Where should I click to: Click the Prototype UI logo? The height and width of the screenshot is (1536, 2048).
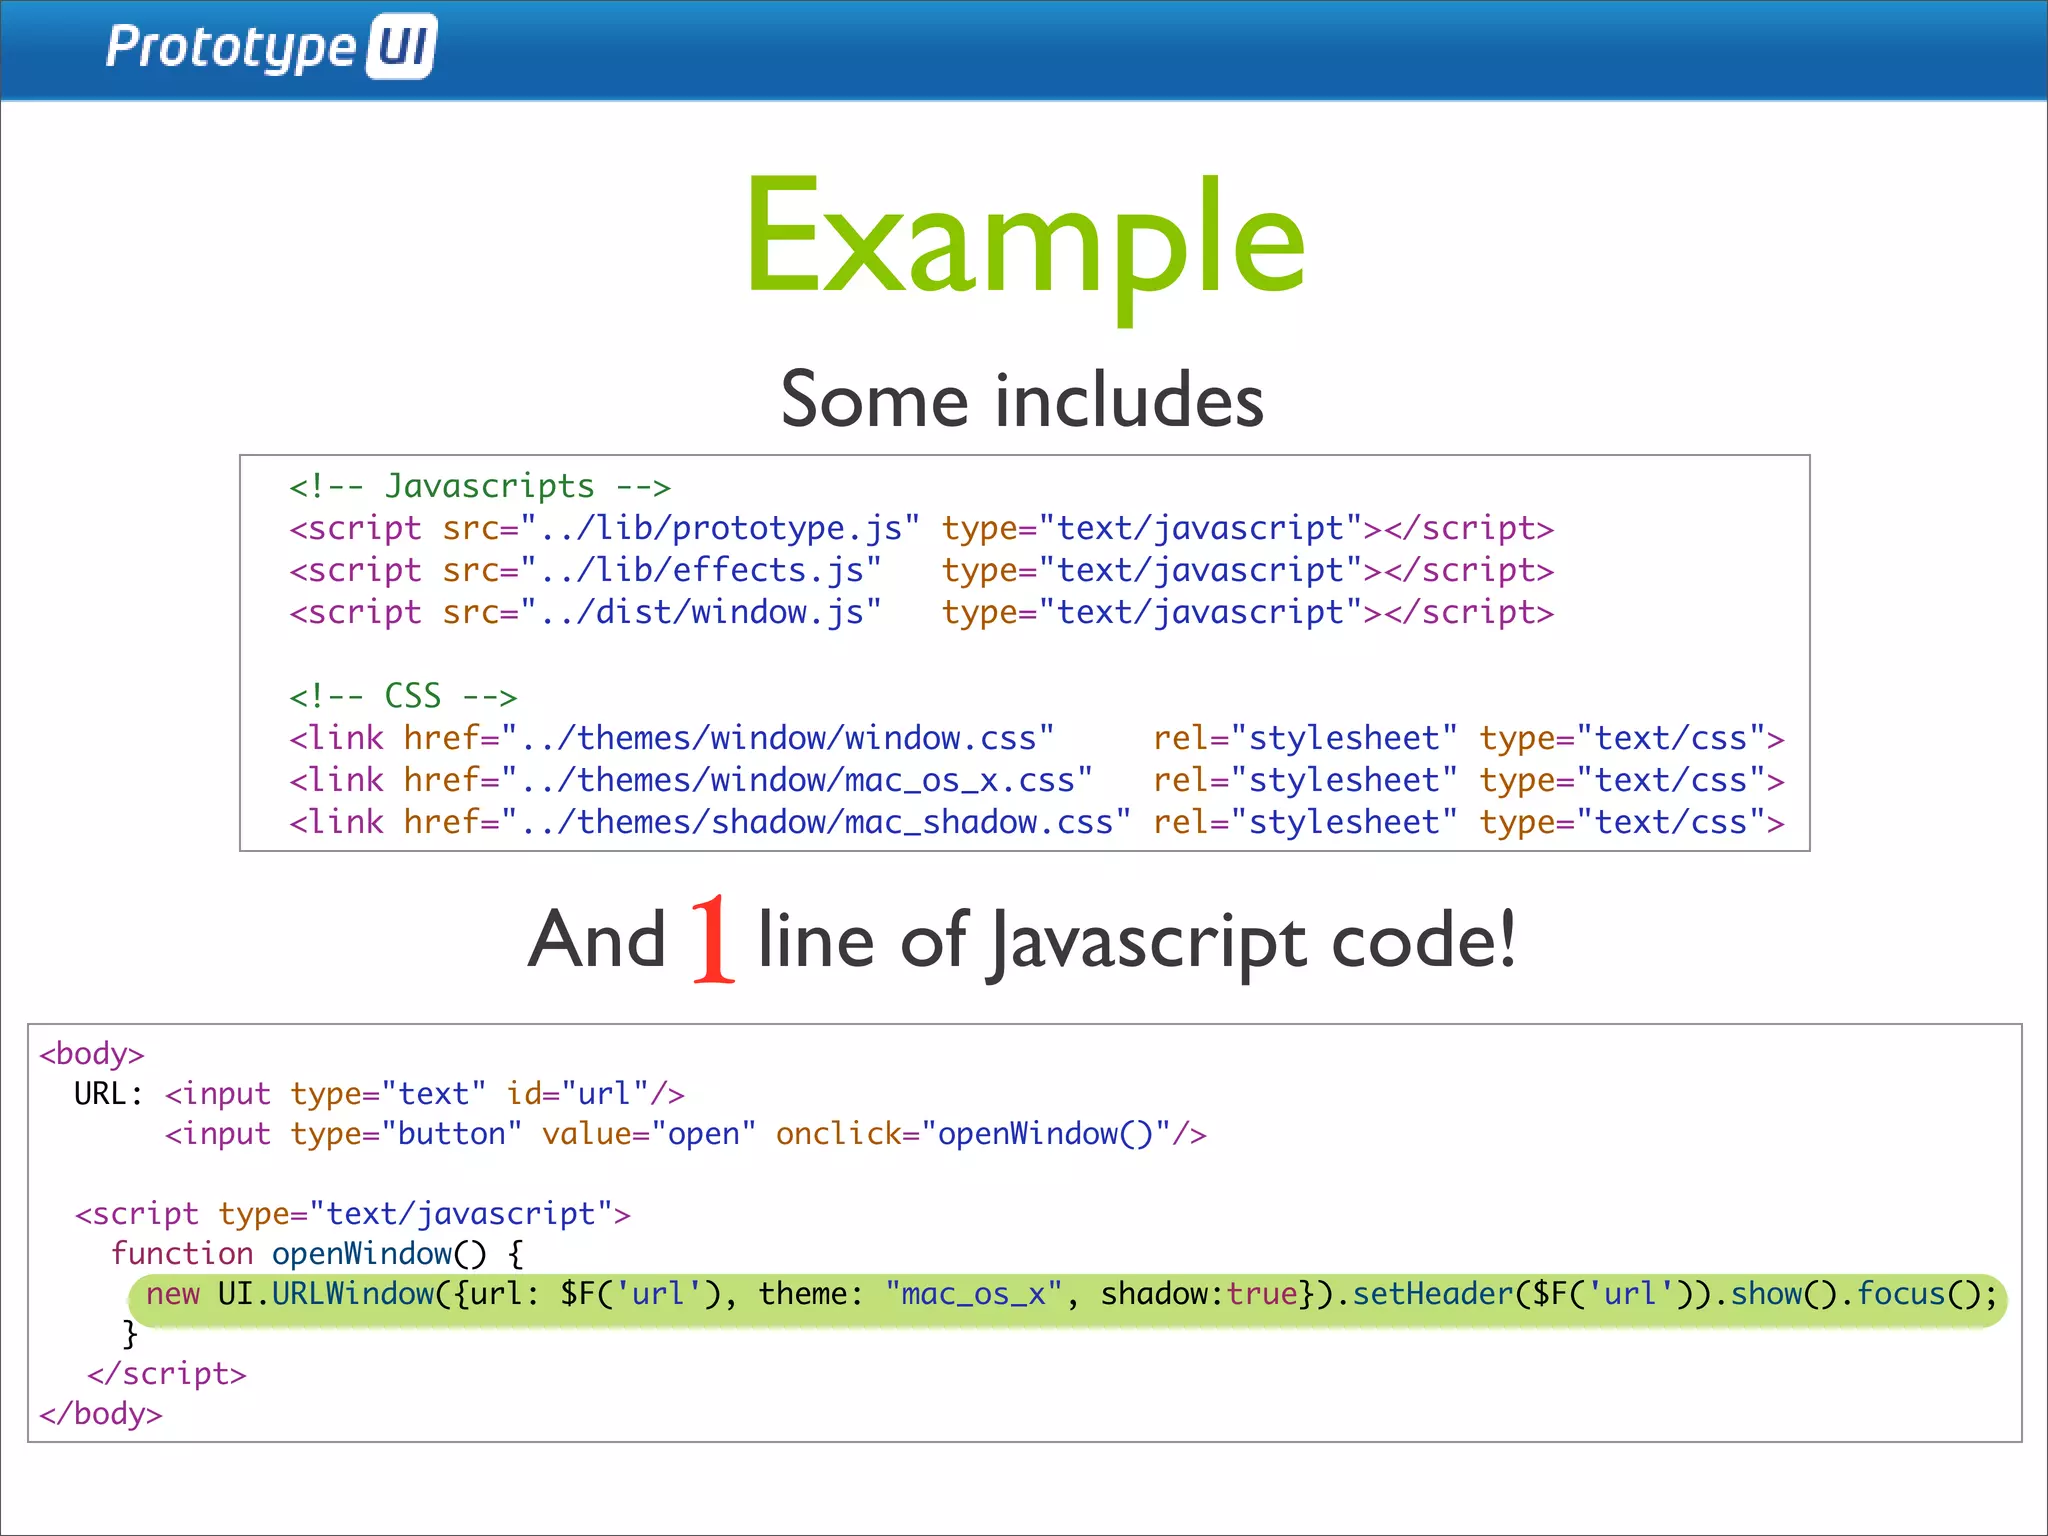click(270, 47)
